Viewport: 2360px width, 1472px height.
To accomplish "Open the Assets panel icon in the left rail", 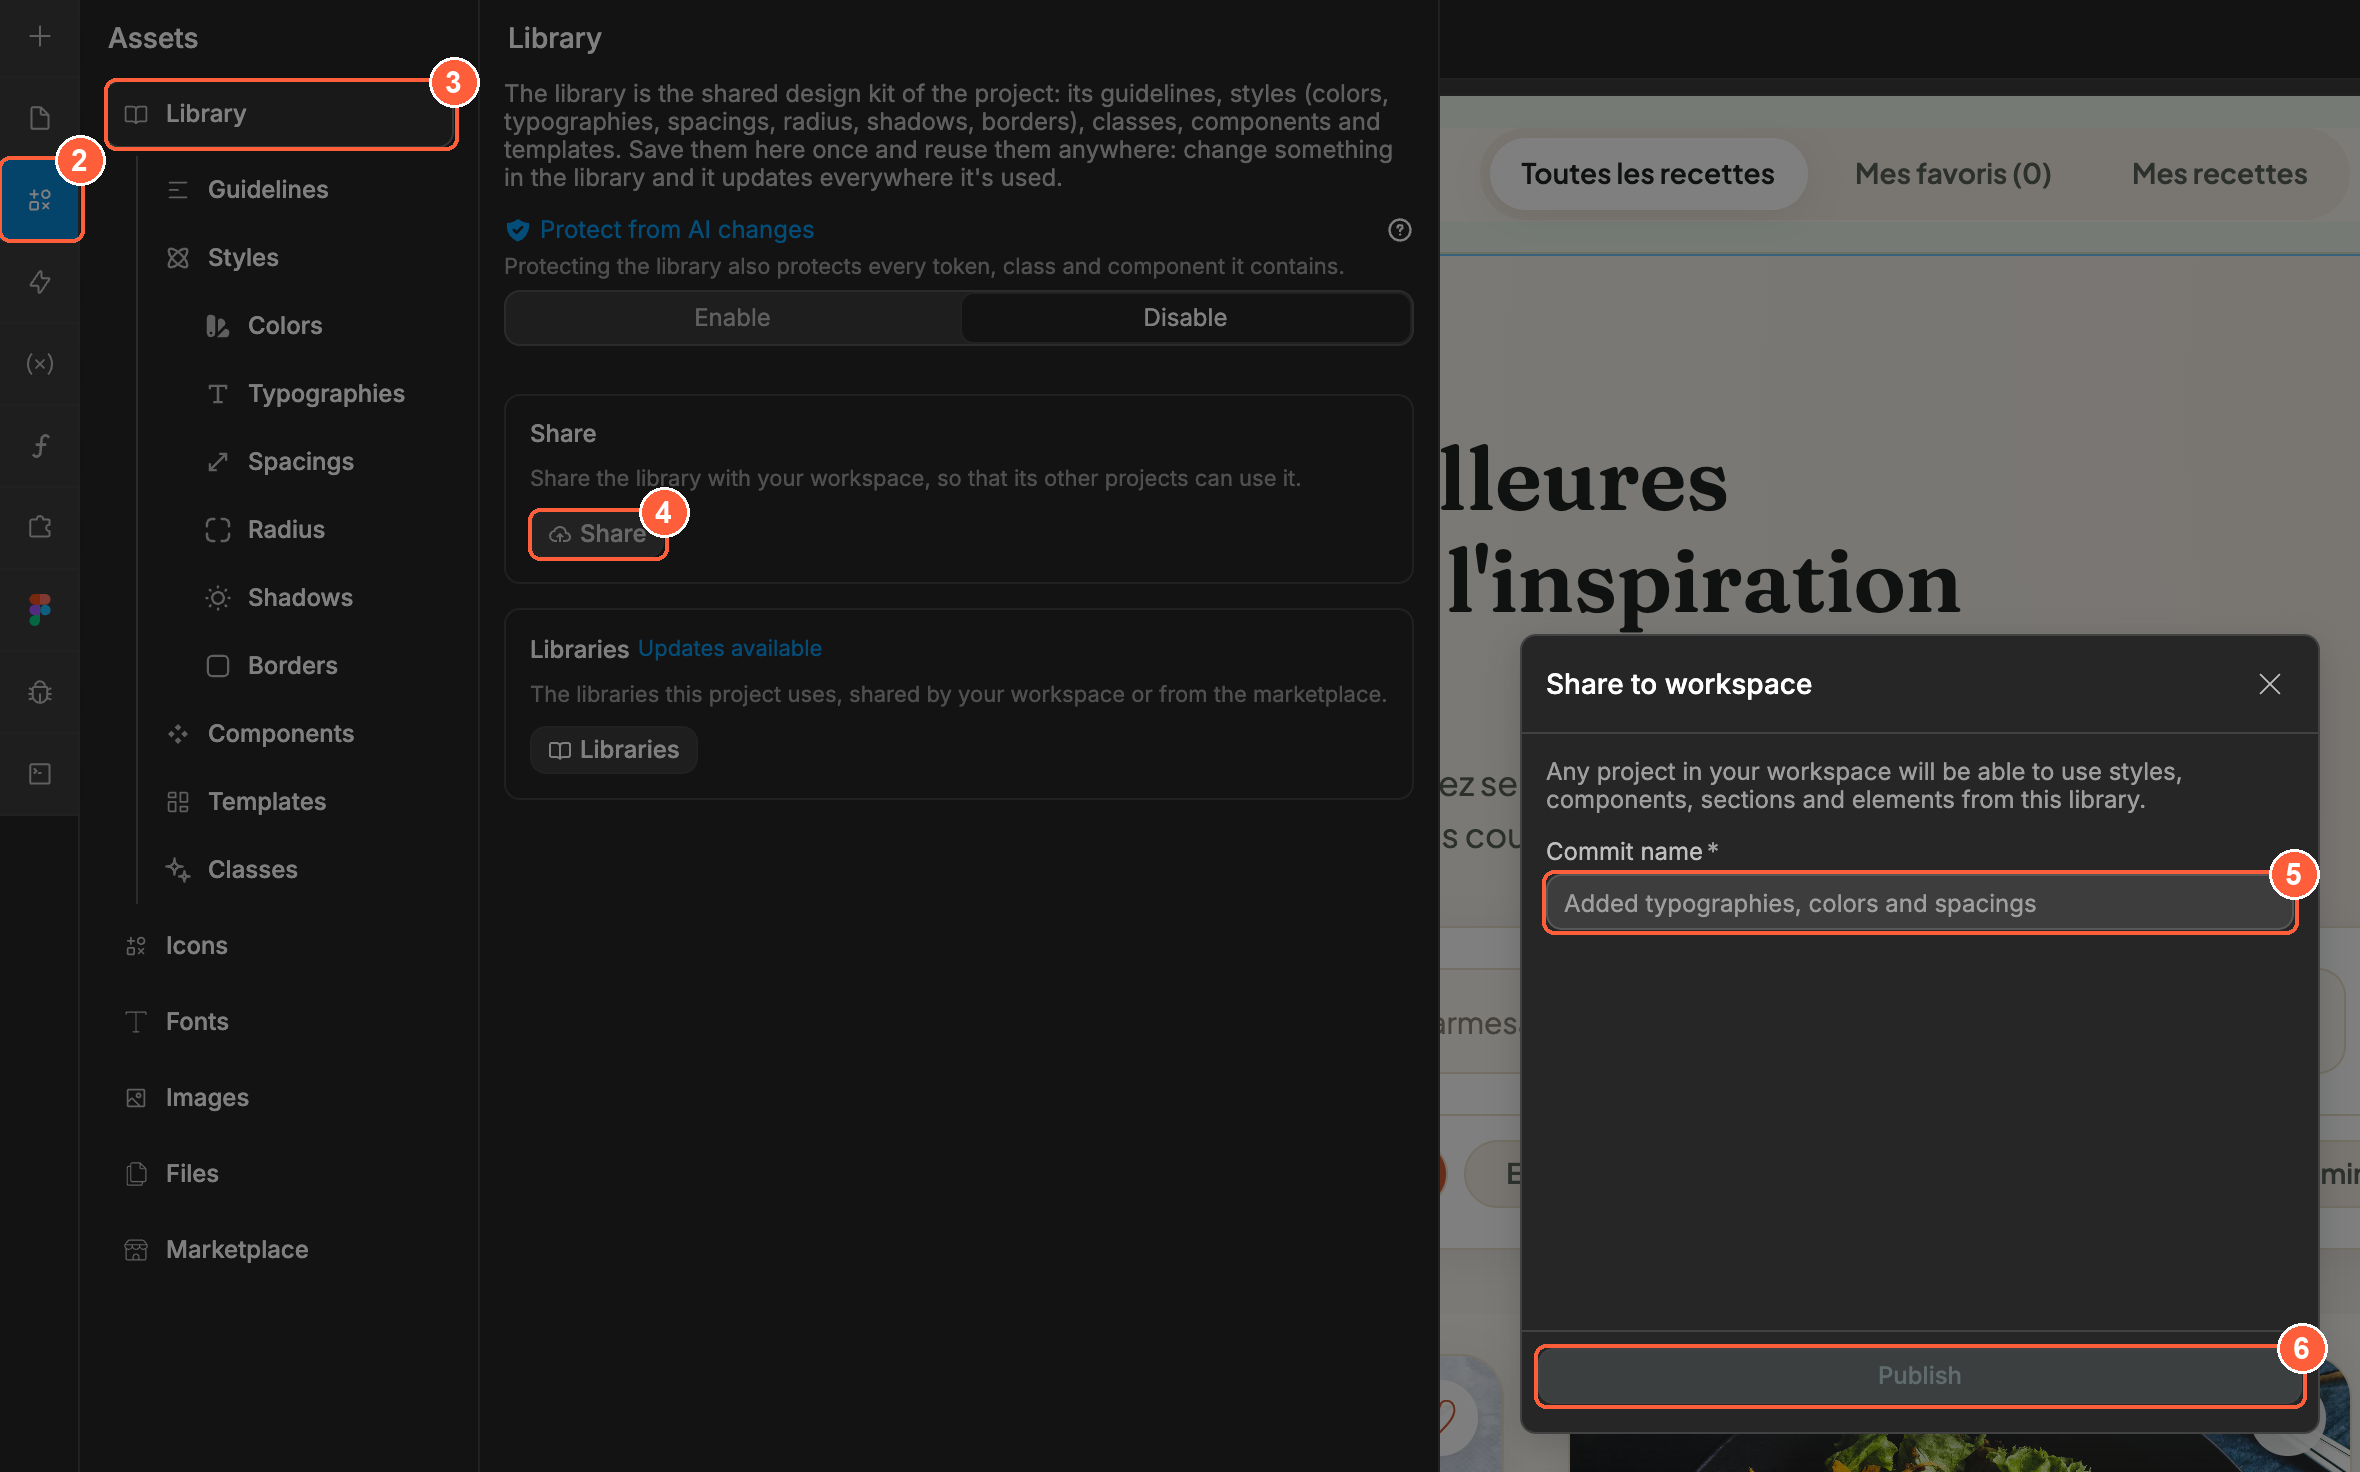I will [x=40, y=200].
